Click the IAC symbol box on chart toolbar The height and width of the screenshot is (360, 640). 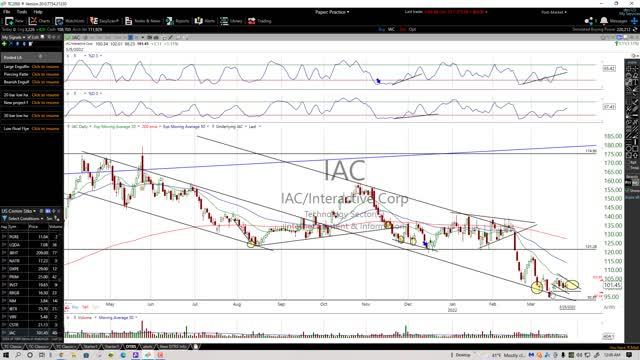click(77, 38)
